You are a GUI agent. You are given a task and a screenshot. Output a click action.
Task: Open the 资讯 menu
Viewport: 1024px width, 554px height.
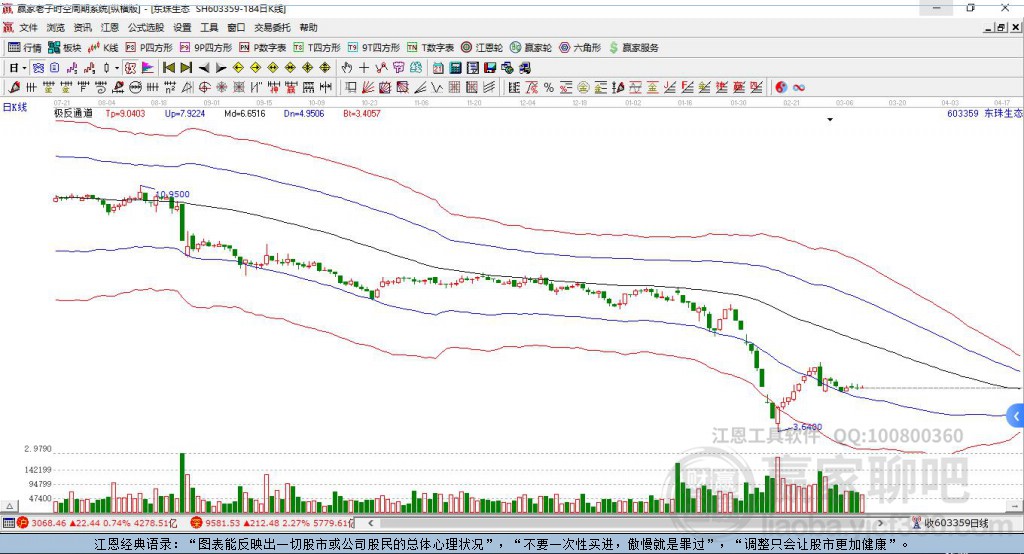(x=82, y=27)
